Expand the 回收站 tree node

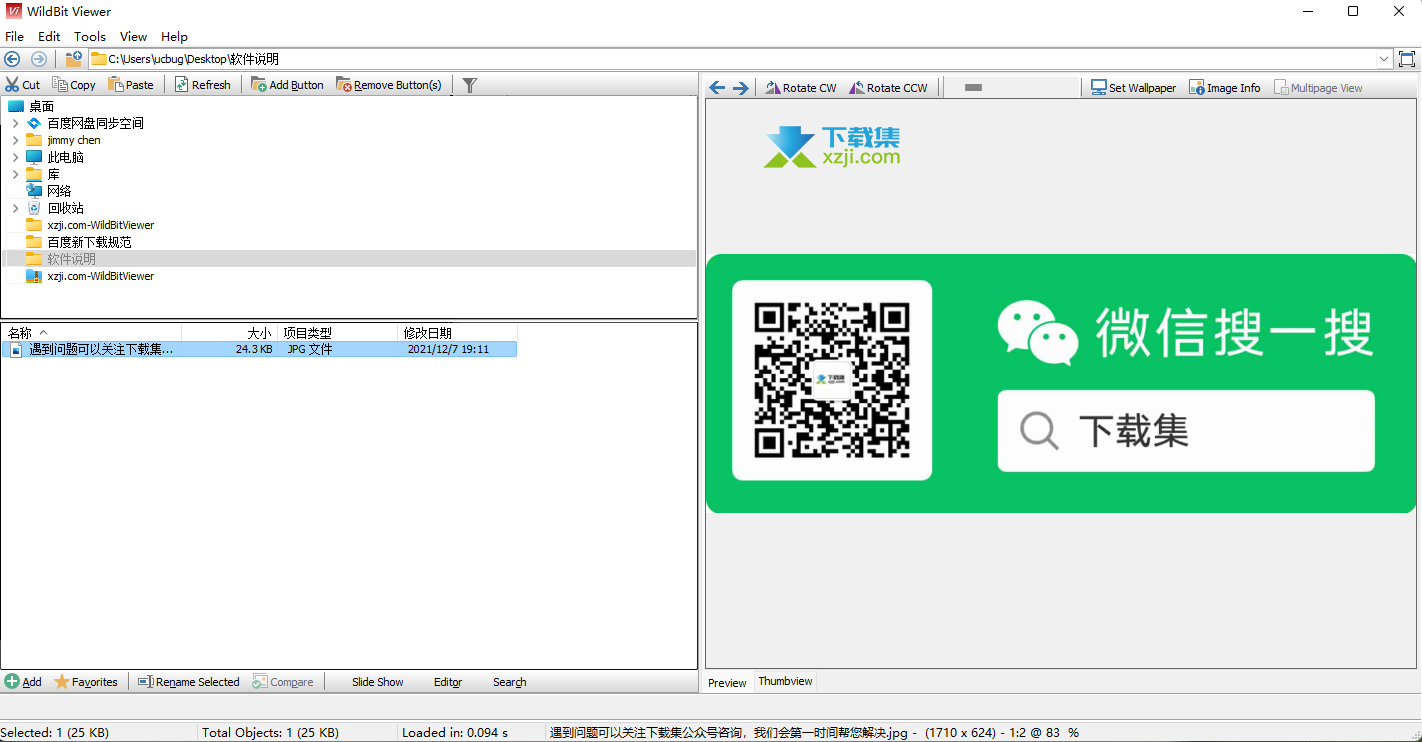click(15, 208)
